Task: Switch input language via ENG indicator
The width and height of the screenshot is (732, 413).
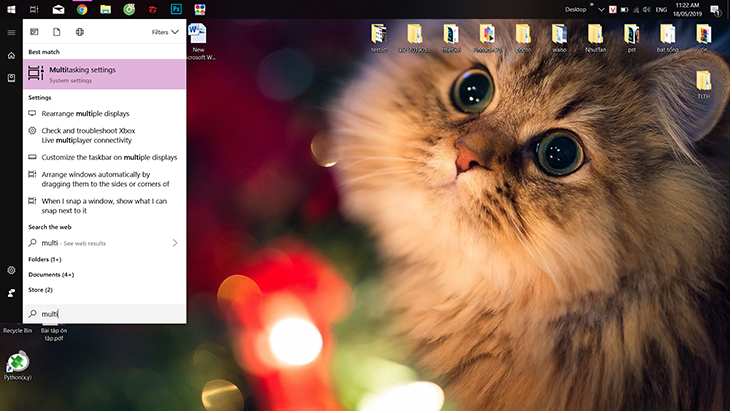Action: (661, 9)
